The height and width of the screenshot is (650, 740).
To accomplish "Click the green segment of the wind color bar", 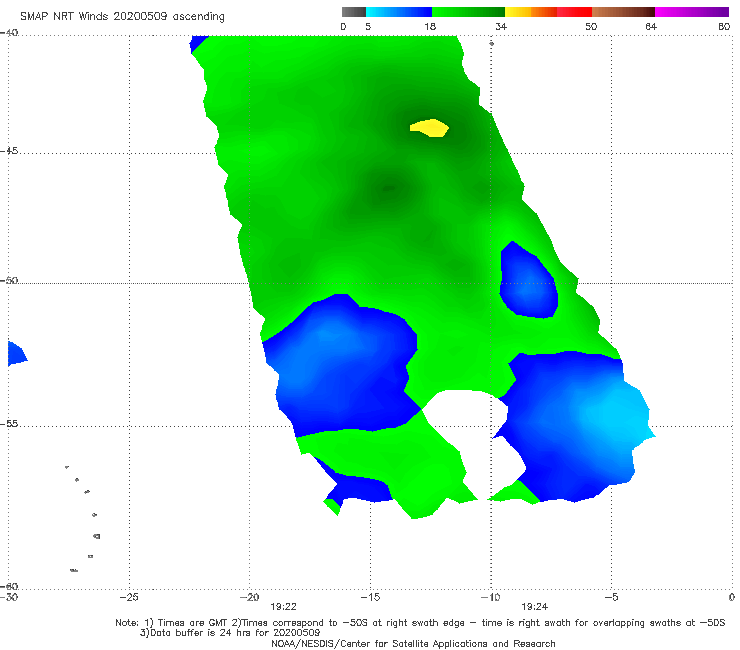I will click(468, 12).
